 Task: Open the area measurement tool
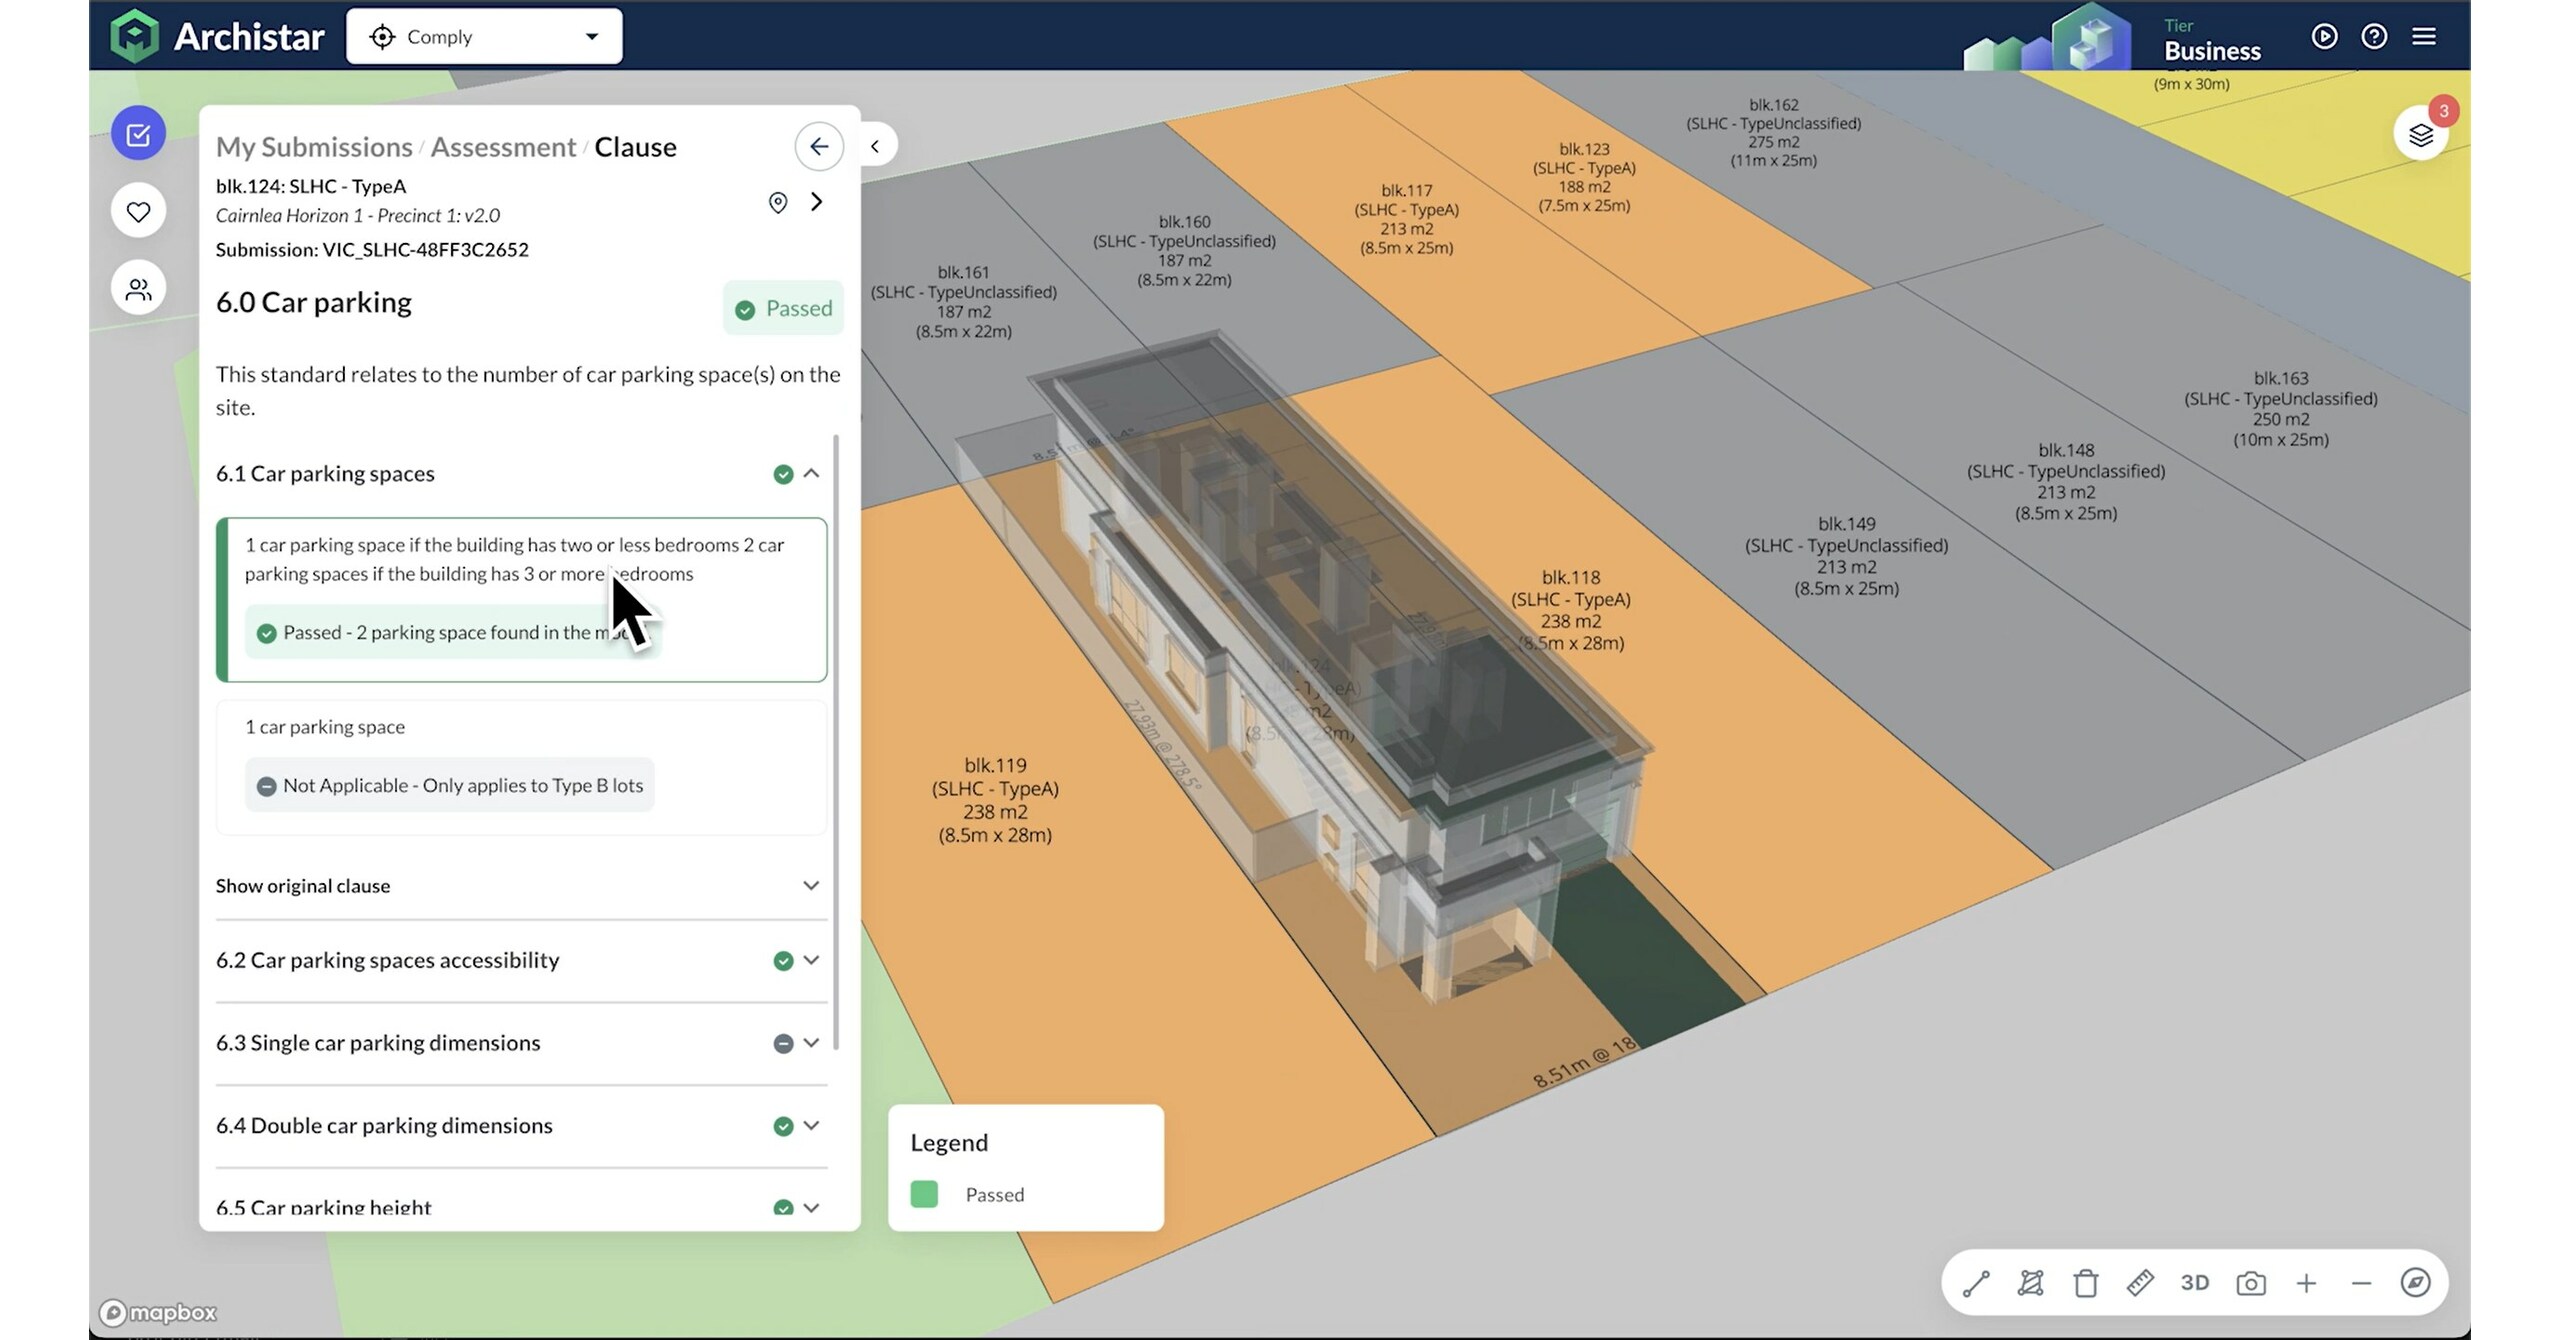2031,1283
